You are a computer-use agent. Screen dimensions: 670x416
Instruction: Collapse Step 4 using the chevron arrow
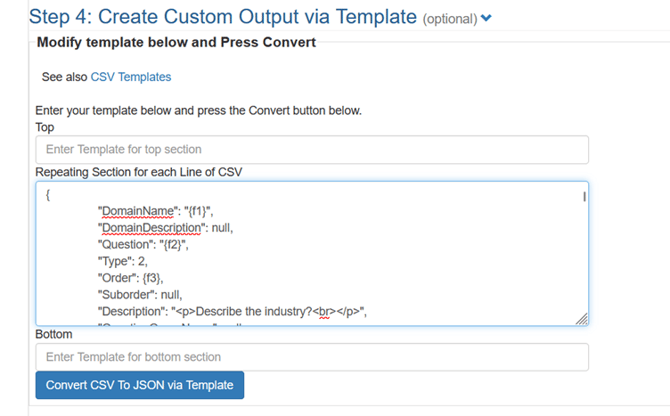(487, 18)
